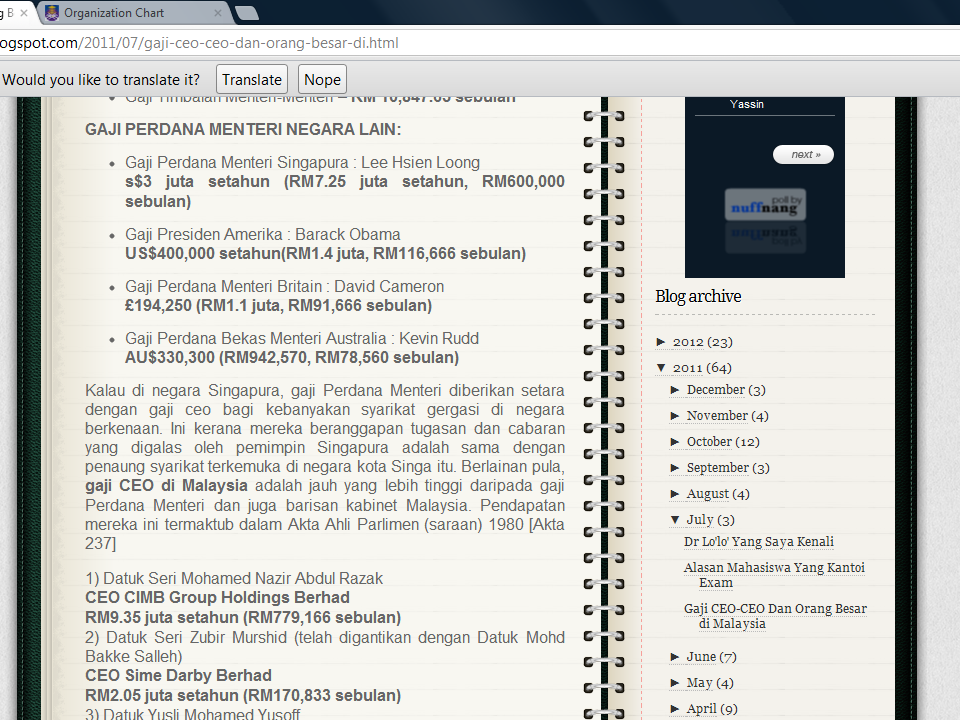The width and height of the screenshot is (960, 720).
Task: Click the next » poll button
Action: 804,154
